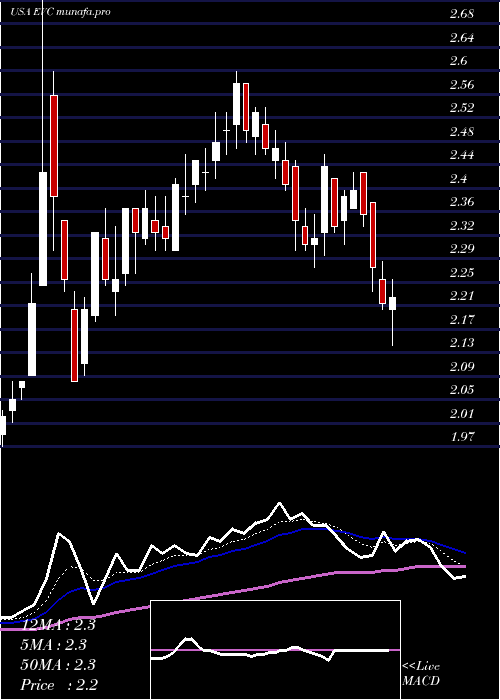Click the '<<Live MACD' label

(421, 674)
